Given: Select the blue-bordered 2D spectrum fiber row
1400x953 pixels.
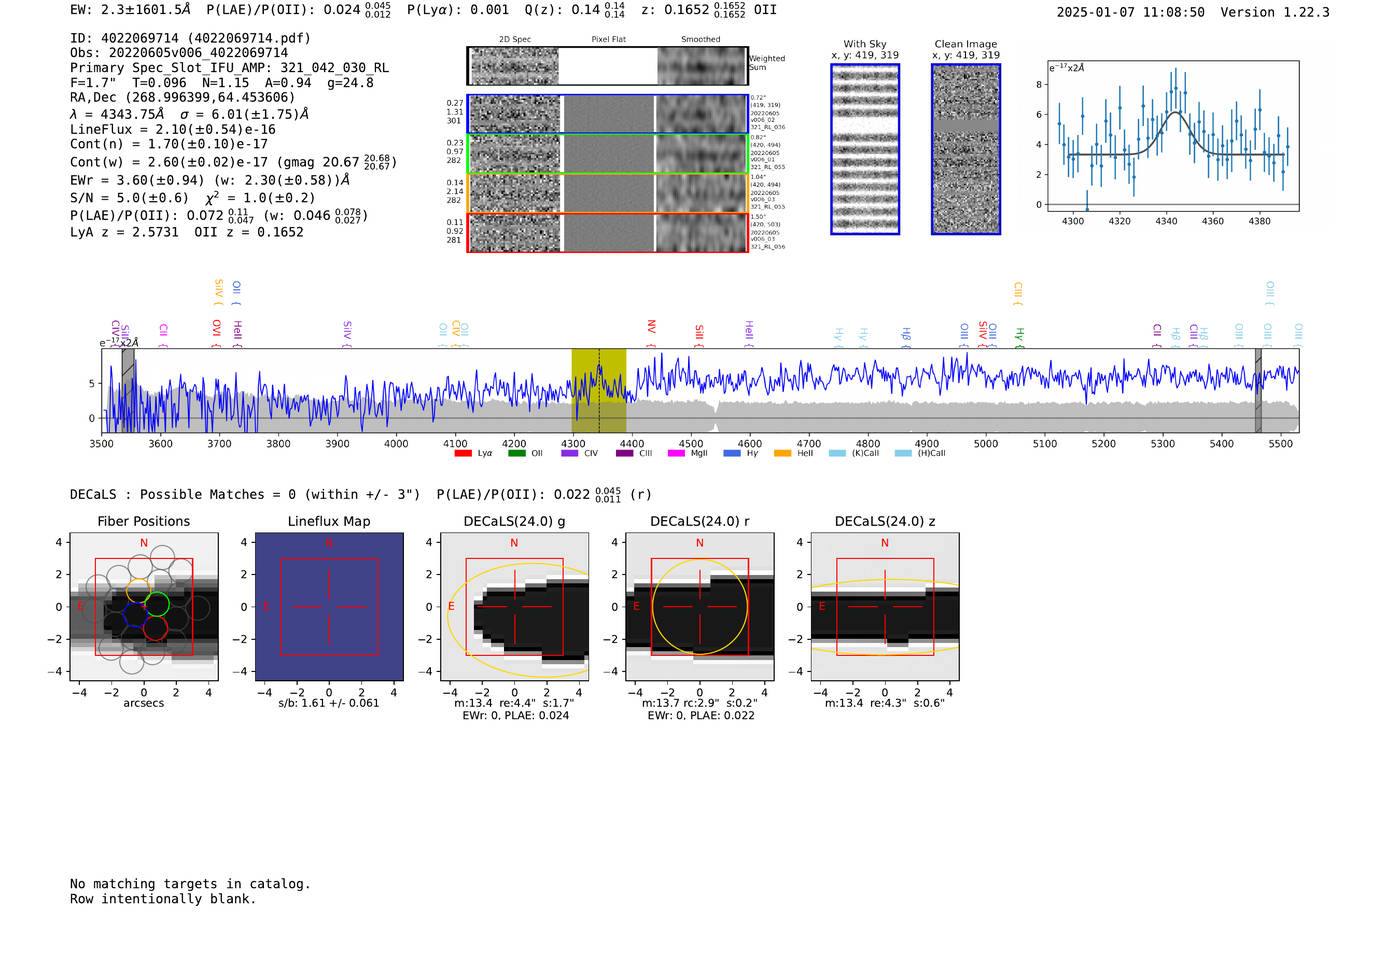Looking at the screenshot, I should [608, 115].
